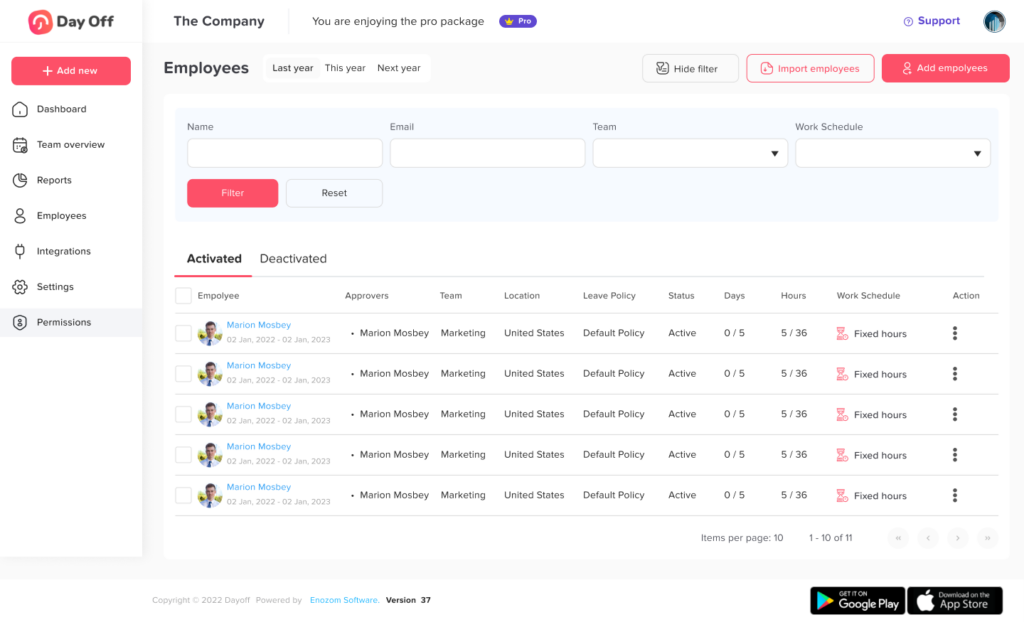Click into the Name filter input field

point(284,153)
